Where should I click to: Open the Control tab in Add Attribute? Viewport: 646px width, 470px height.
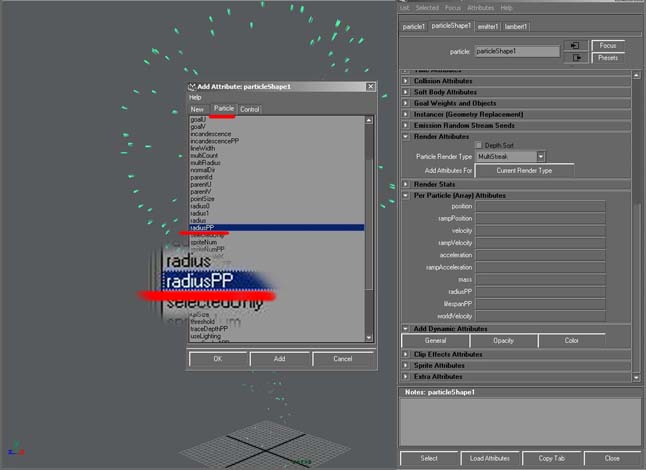(250, 109)
